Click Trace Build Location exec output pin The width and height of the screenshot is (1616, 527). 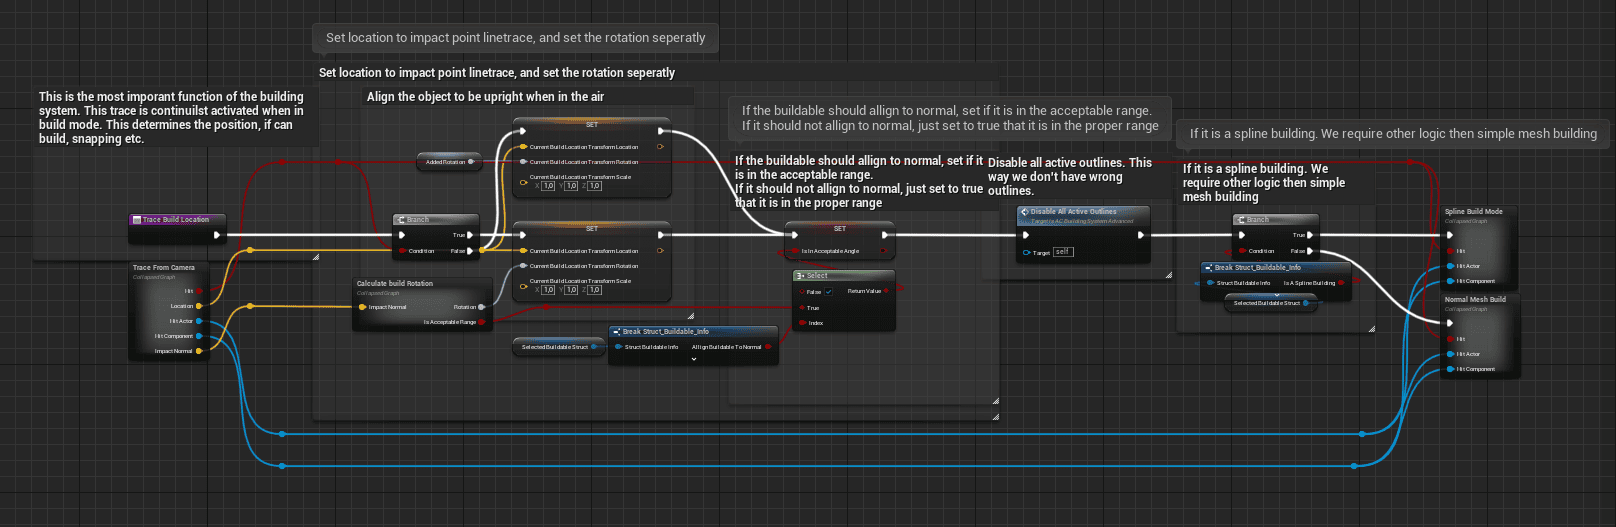pyautogui.click(x=217, y=236)
